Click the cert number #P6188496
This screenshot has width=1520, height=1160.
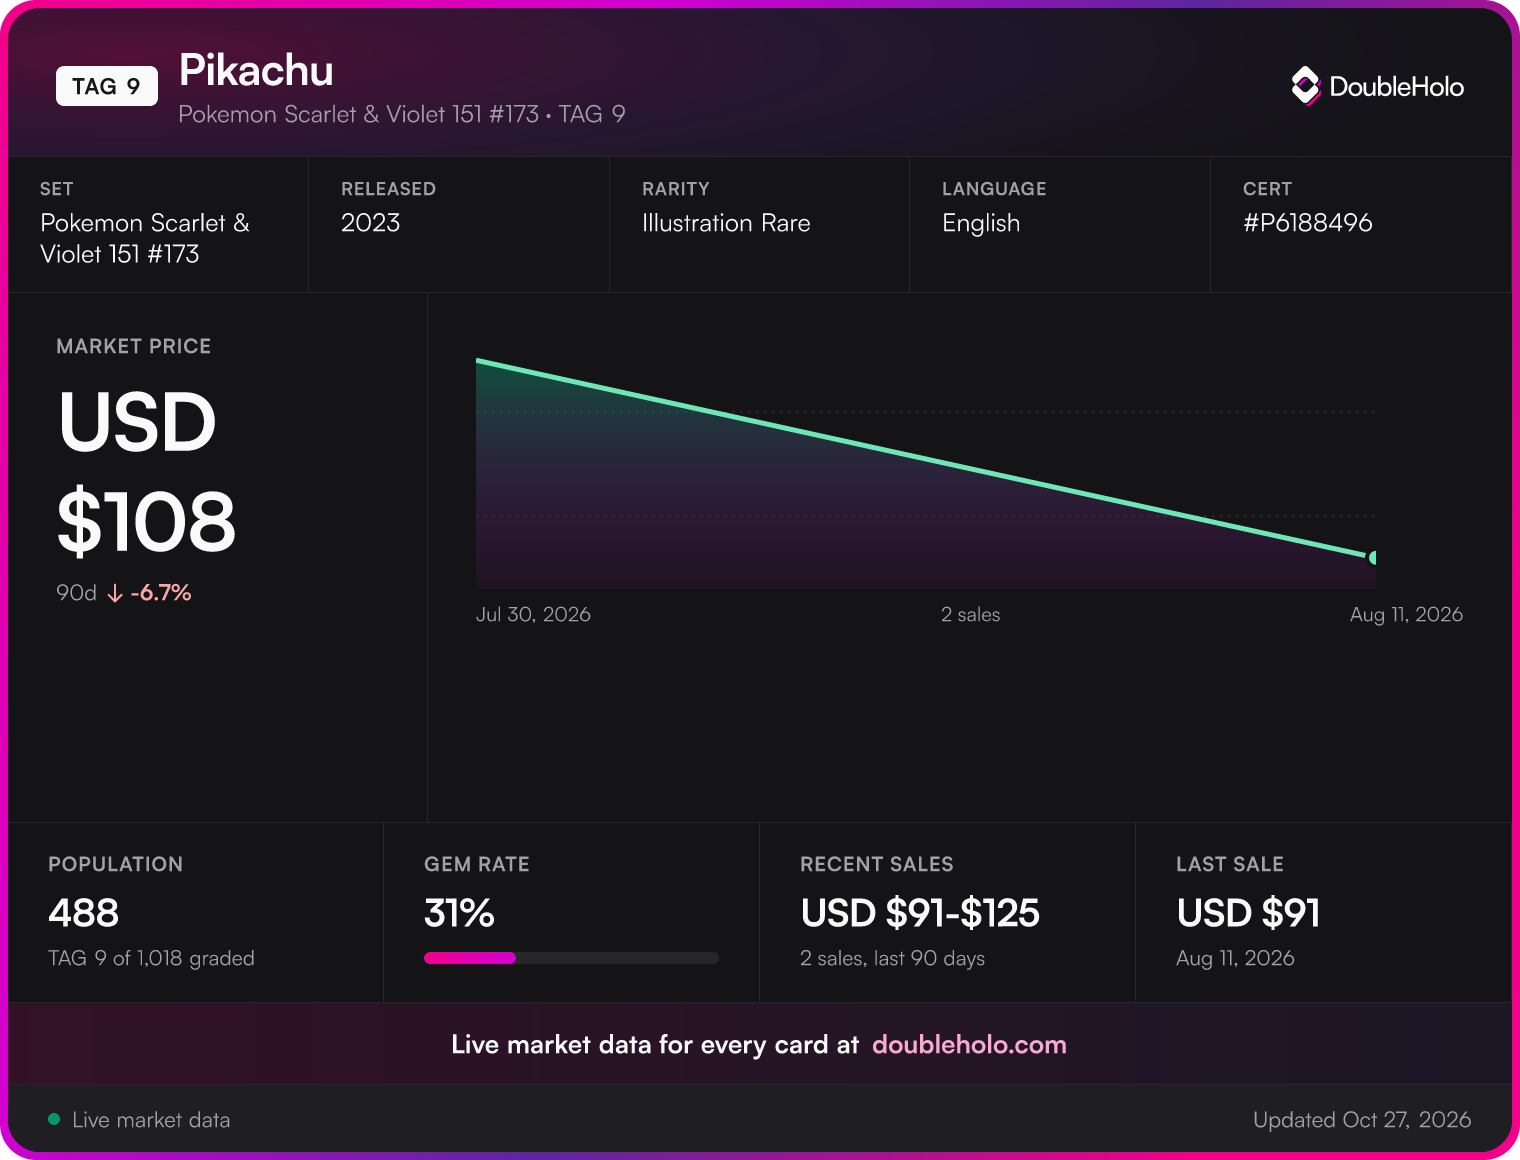(1307, 223)
